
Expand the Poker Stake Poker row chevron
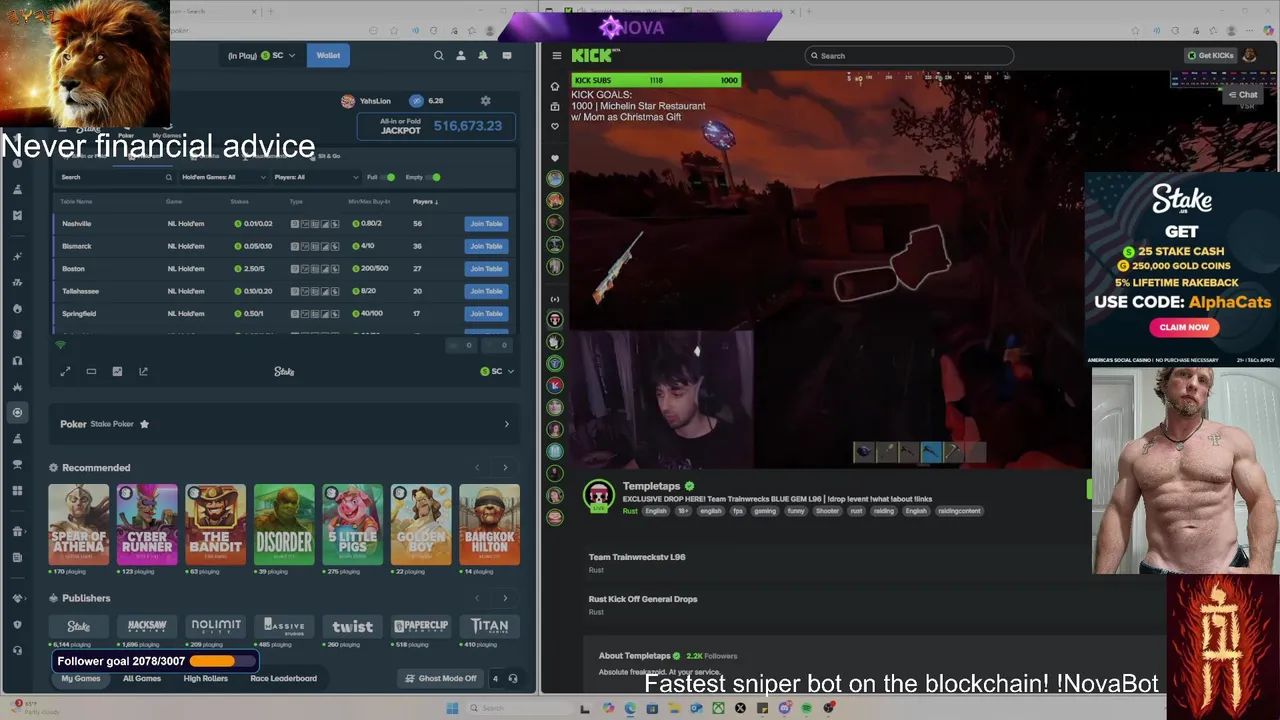pyautogui.click(x=506, y=424)
